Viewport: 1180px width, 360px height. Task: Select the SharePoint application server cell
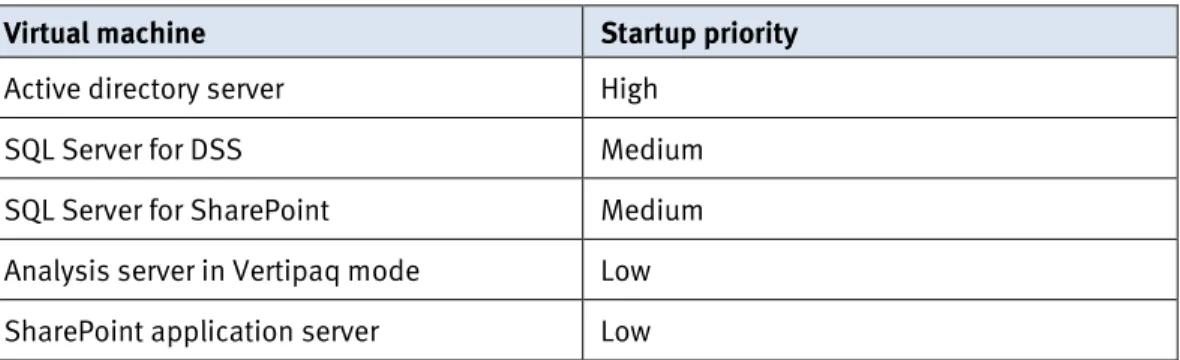(290, 330)
